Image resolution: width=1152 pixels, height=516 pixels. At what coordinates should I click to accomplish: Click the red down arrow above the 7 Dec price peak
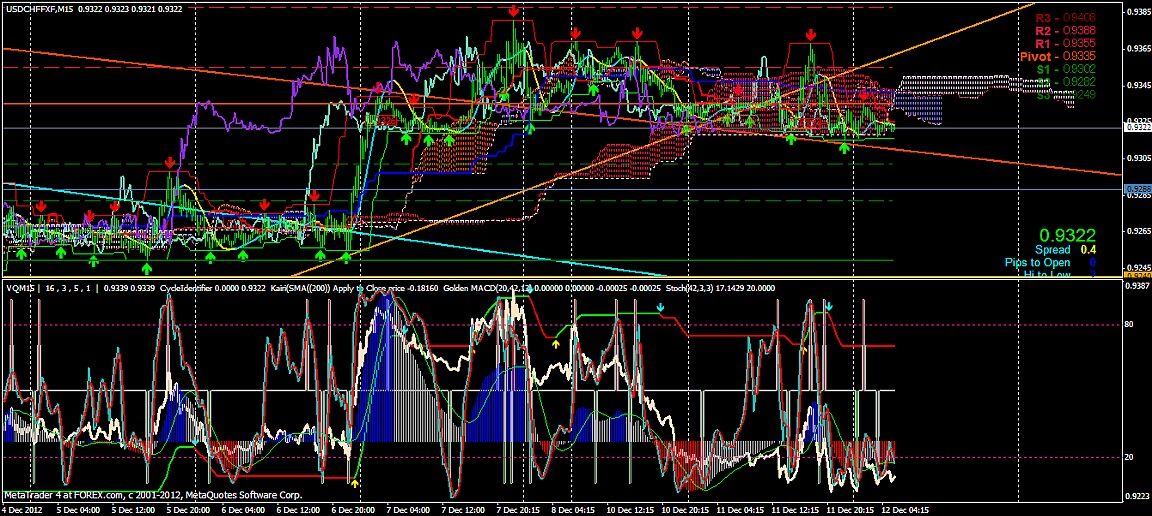coord(513,10)
